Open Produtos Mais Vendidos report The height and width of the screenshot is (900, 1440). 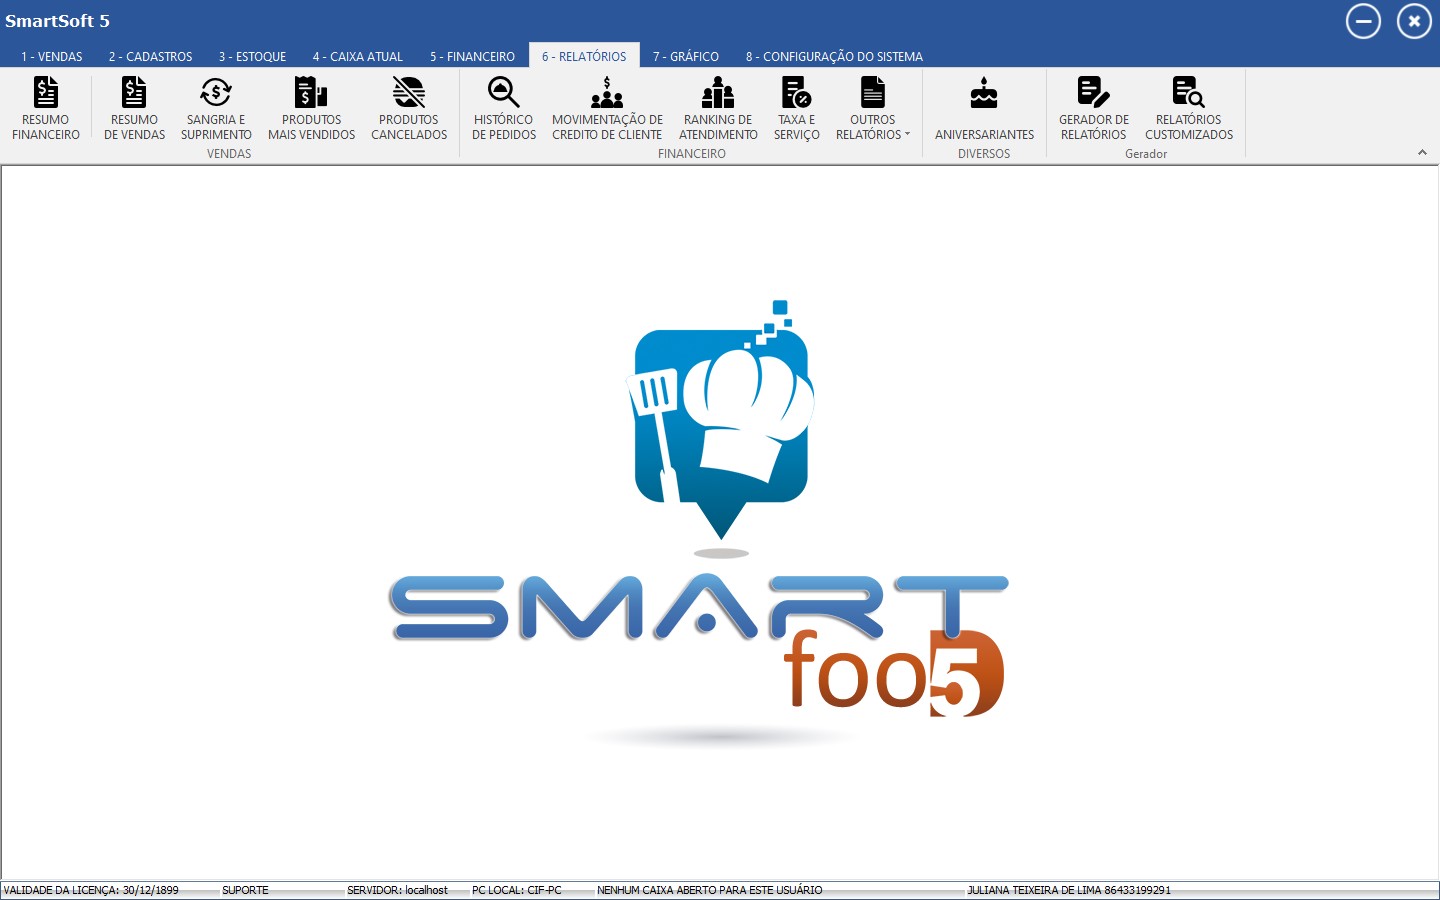click(311, 108)
